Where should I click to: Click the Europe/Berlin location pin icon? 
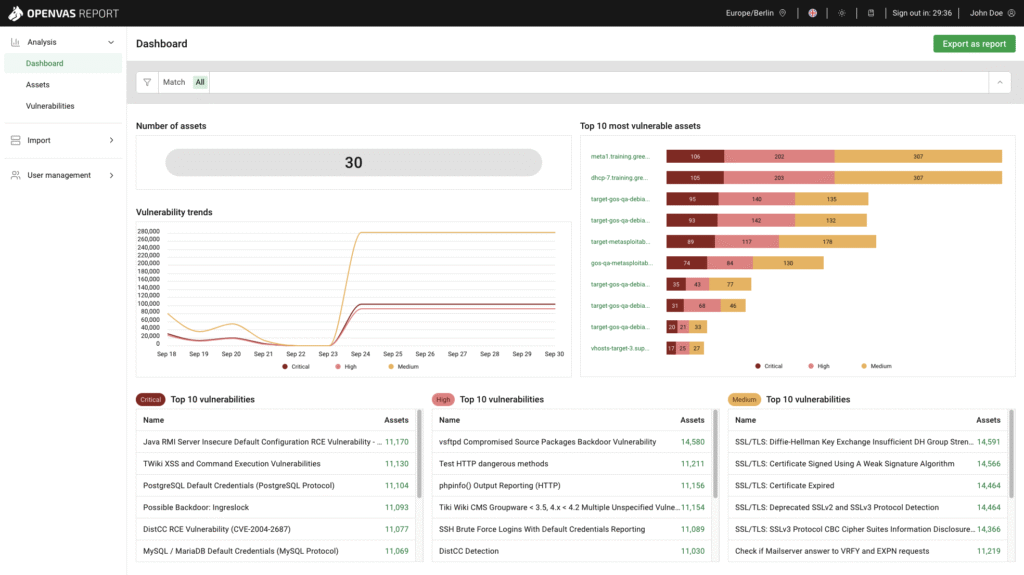tap(783, 13)
